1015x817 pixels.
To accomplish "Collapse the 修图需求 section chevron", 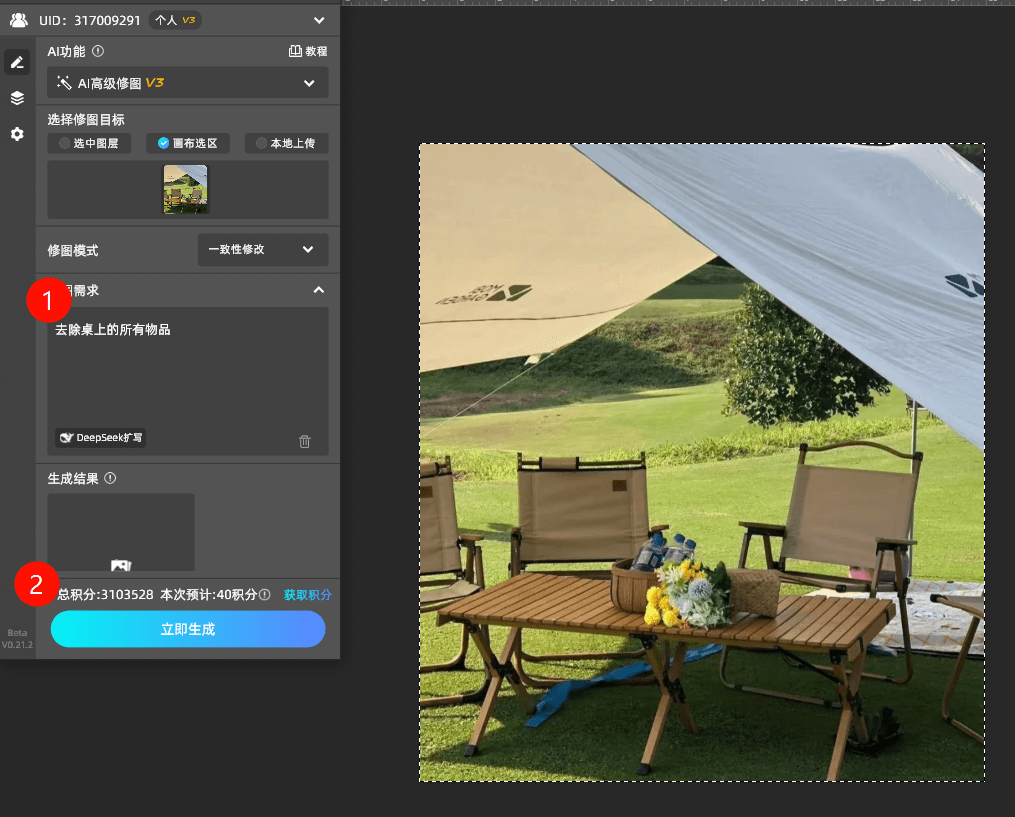I will [318, 290].
